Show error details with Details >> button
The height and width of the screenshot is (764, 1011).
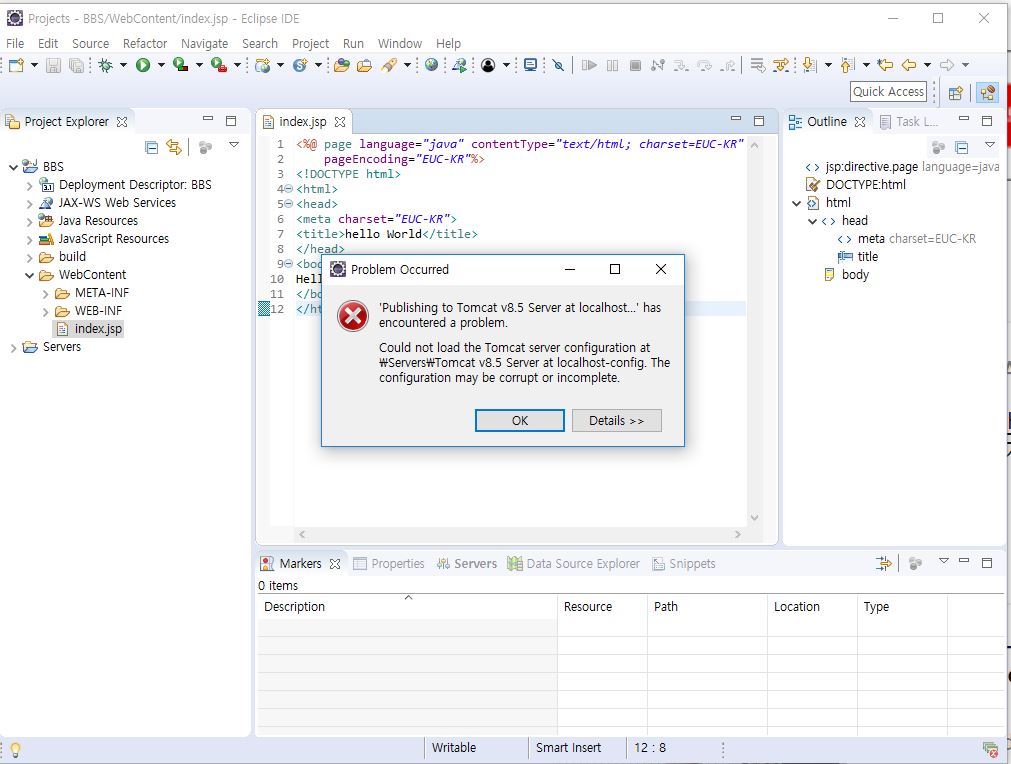click(616, 420)
